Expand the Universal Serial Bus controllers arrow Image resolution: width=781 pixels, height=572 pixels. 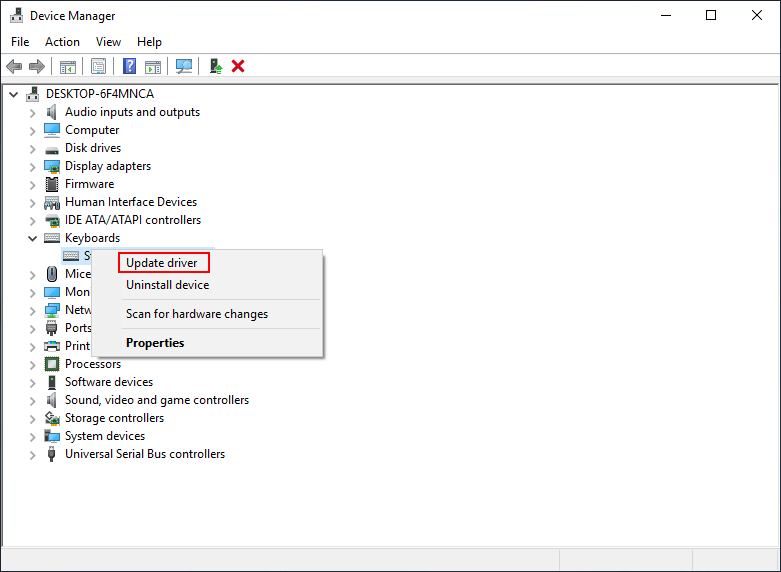tap(32, 455)
